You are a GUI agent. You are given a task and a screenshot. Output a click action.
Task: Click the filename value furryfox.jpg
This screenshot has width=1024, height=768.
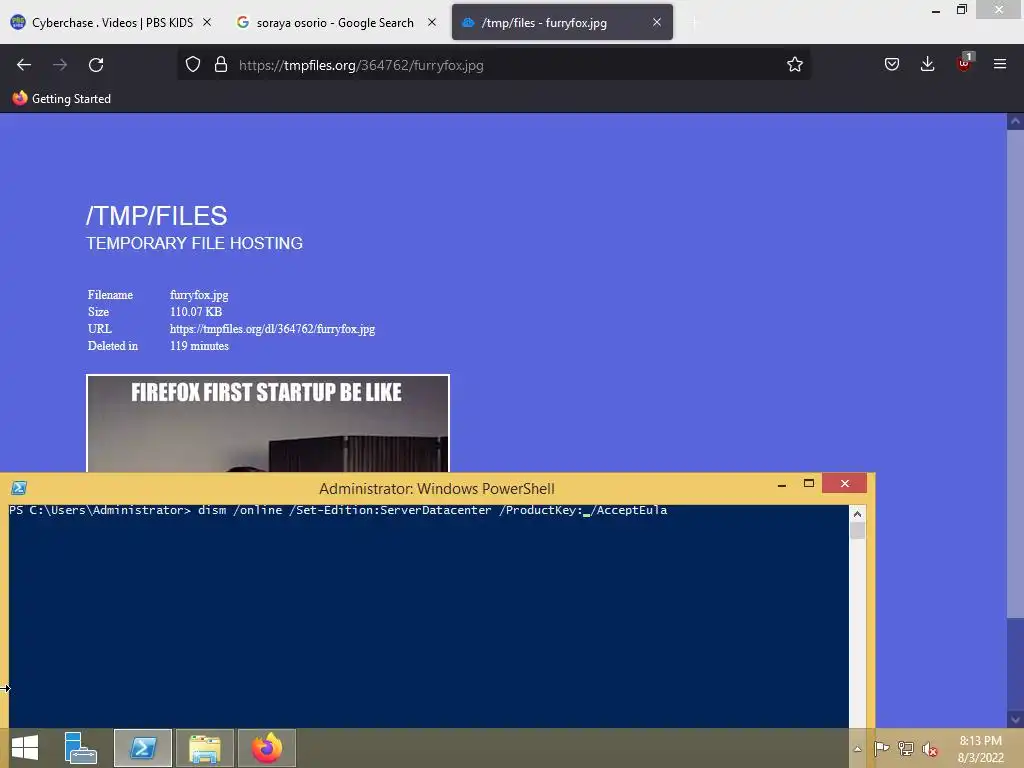click(x=199, y=295)
